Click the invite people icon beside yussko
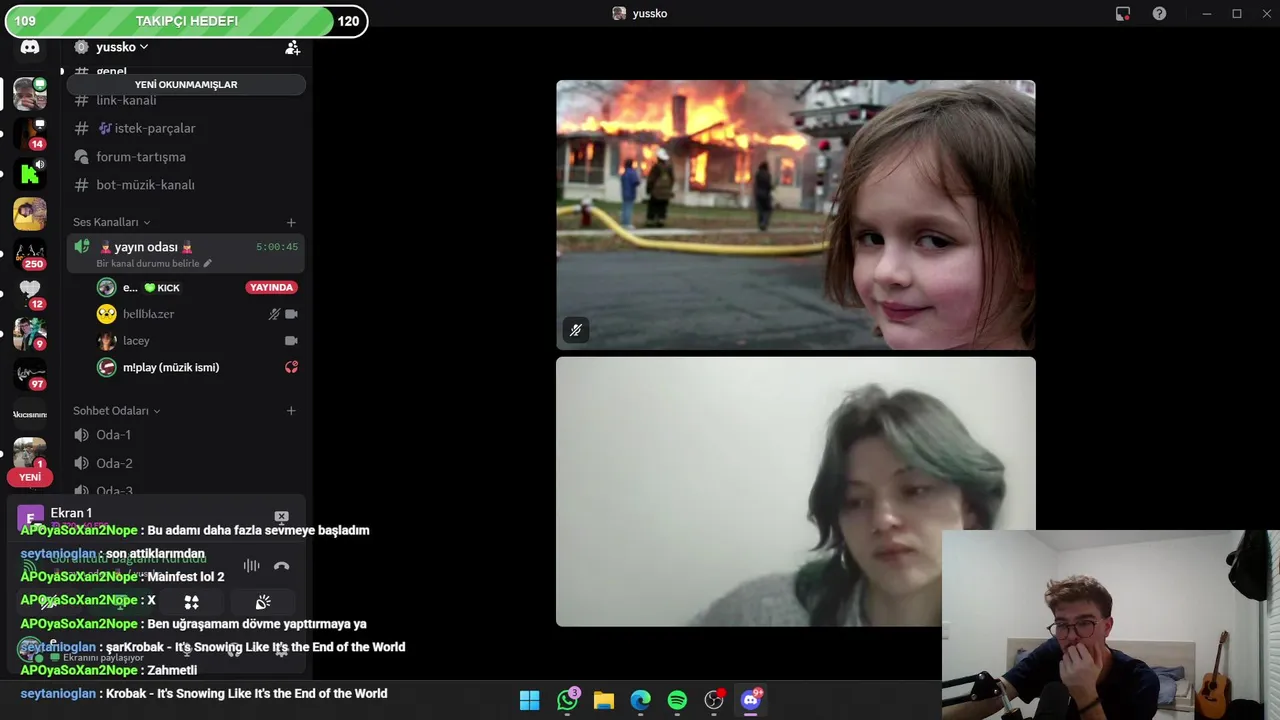The image size is (1280, 720). pyautogui.click(x=292, y=47)
